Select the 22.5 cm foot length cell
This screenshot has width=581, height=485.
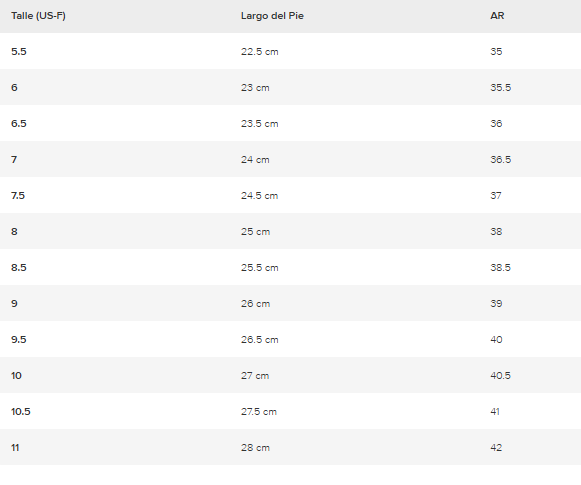click(x=259, y=52)
